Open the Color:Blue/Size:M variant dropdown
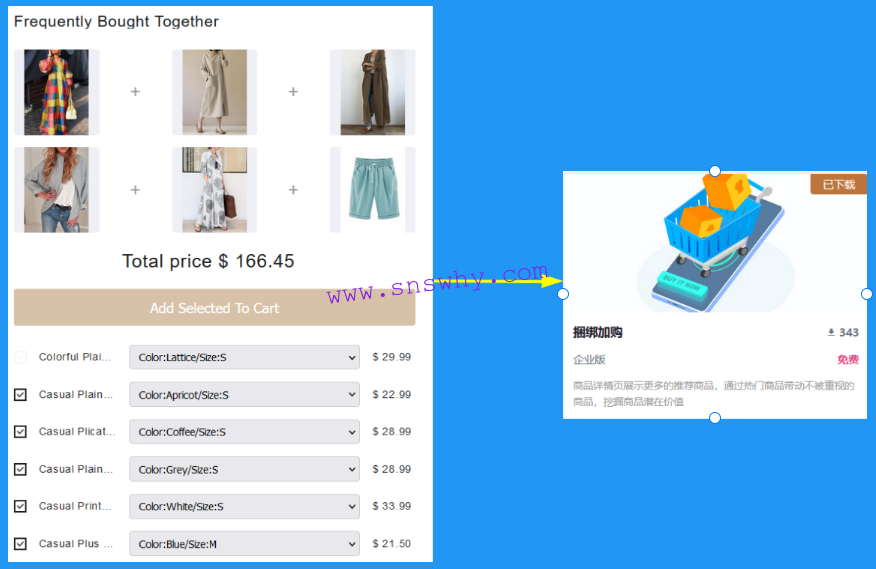This screenshot has width=876, height=569. 244,544
